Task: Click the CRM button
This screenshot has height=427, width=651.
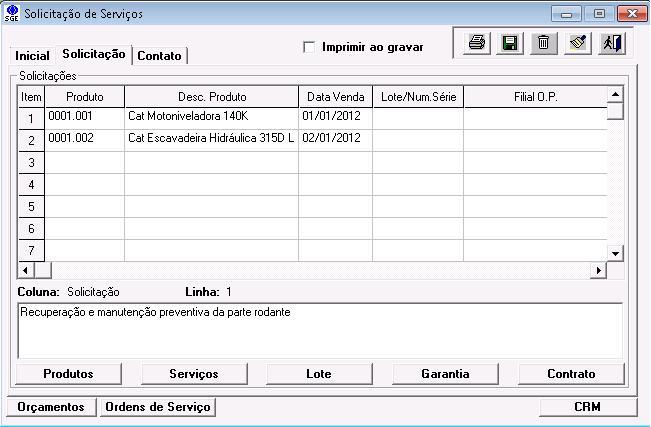Action: coord(587,407)
